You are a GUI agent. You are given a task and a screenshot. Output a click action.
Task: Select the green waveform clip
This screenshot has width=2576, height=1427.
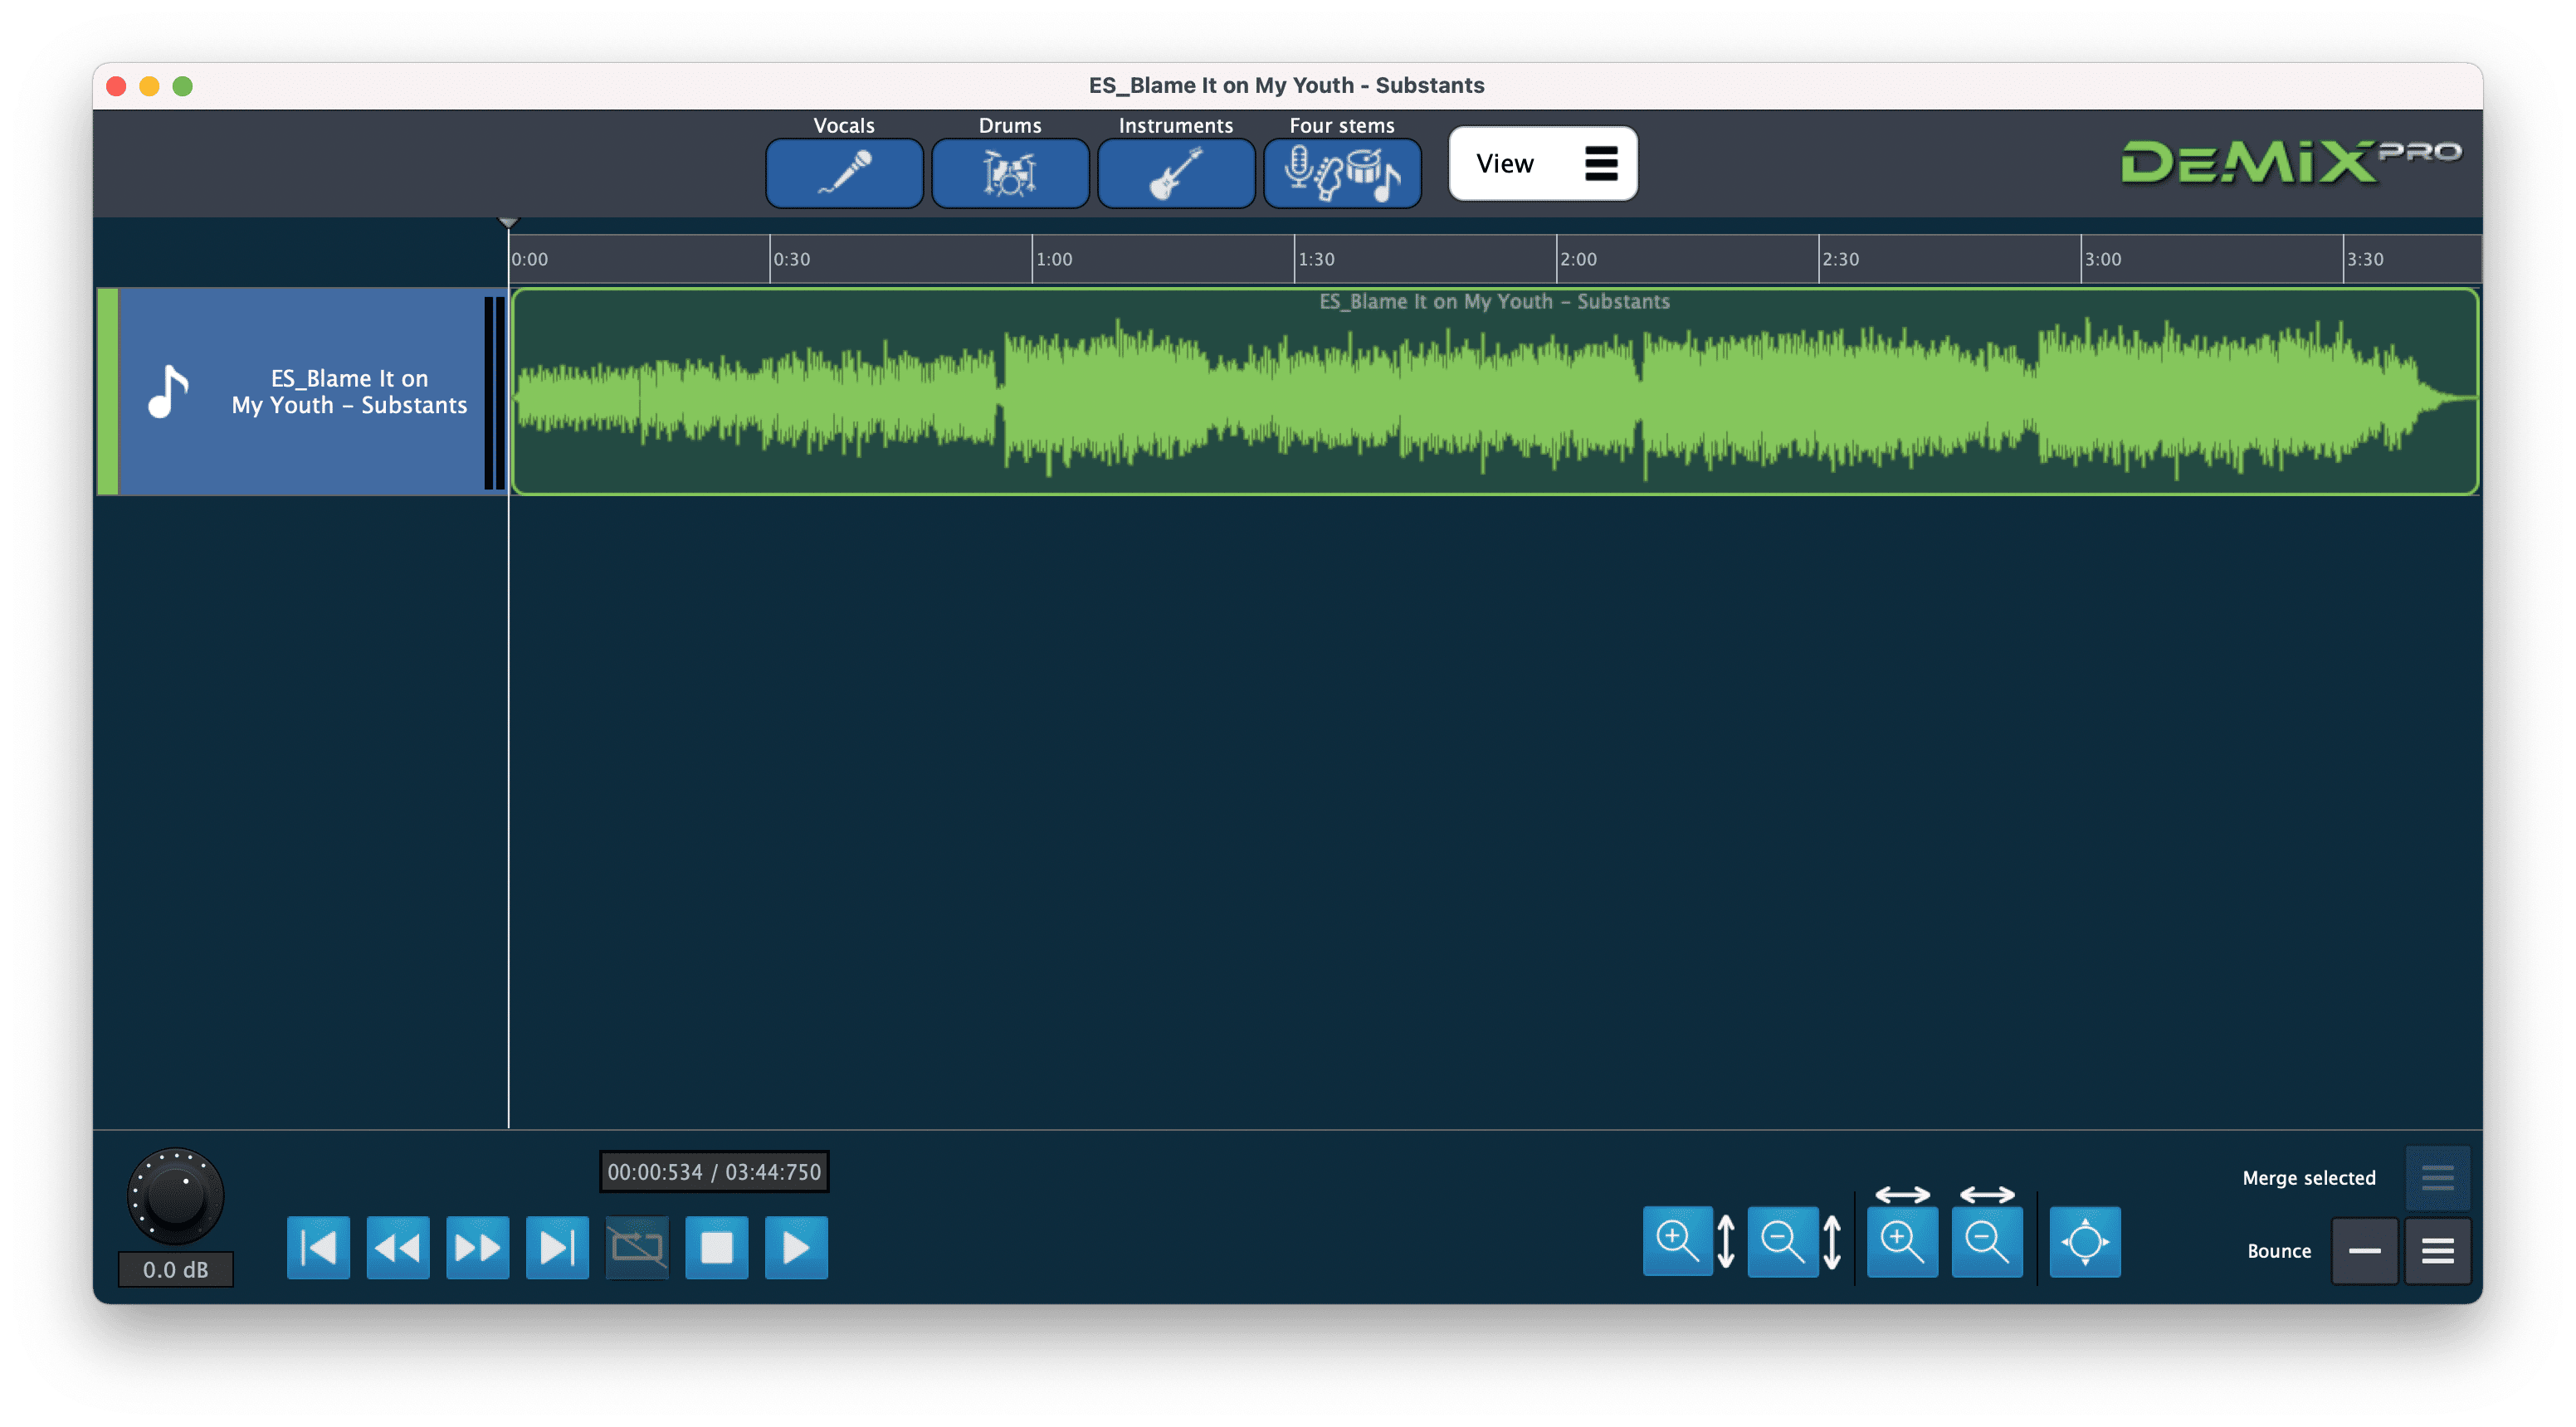1495,392
